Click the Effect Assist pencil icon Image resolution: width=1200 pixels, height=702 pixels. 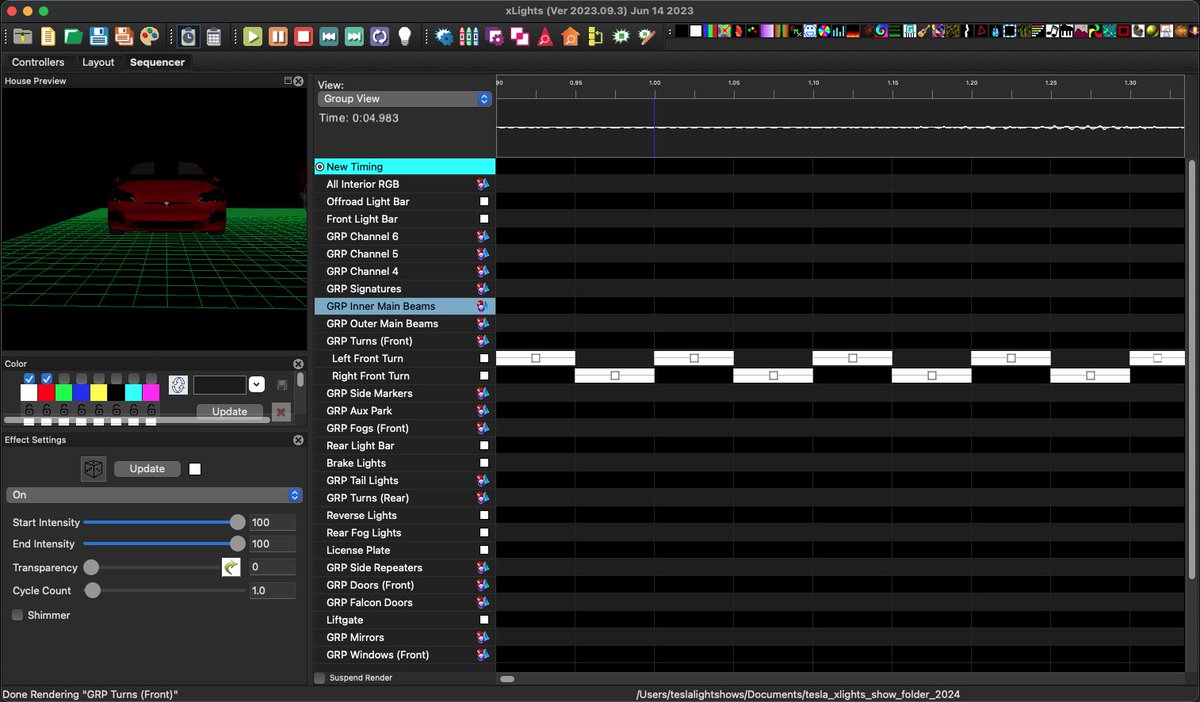(x=647, y=36)
